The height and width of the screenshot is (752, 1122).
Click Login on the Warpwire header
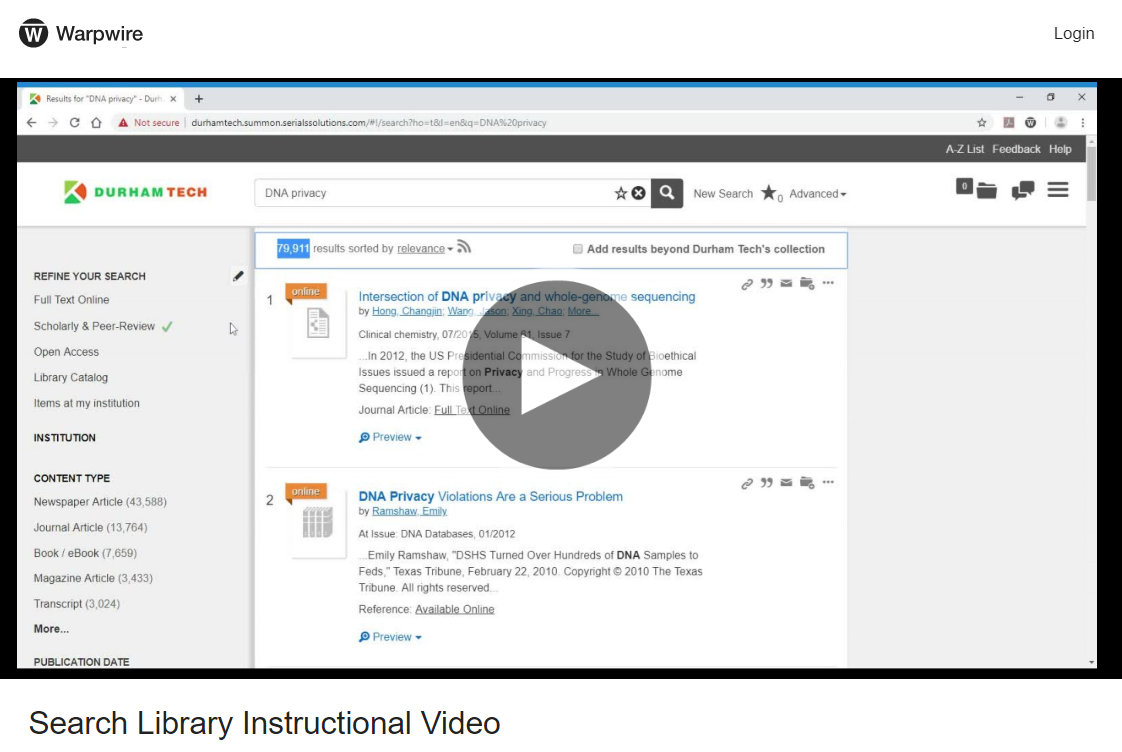(1073, 33)
